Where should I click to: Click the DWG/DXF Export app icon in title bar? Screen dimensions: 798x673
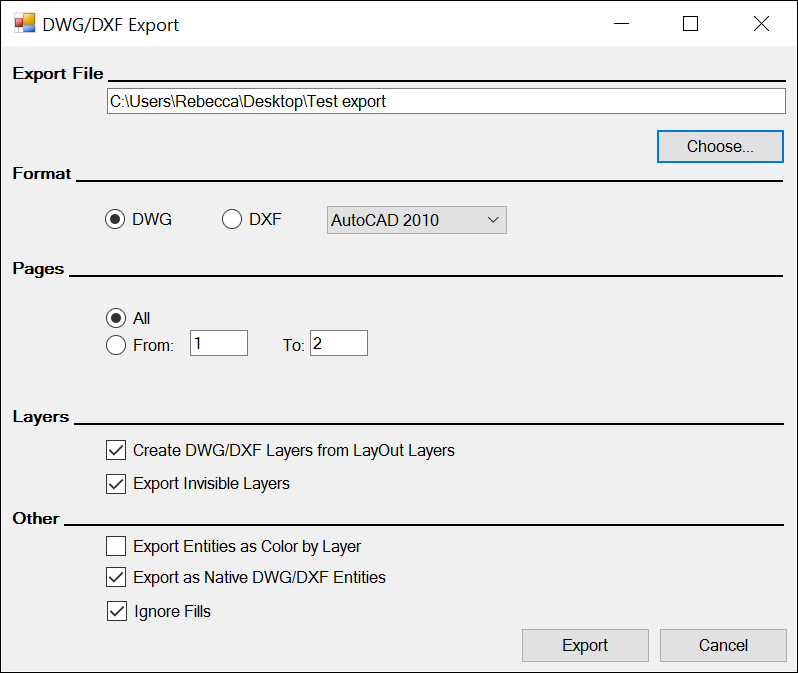tap(24, 24)
